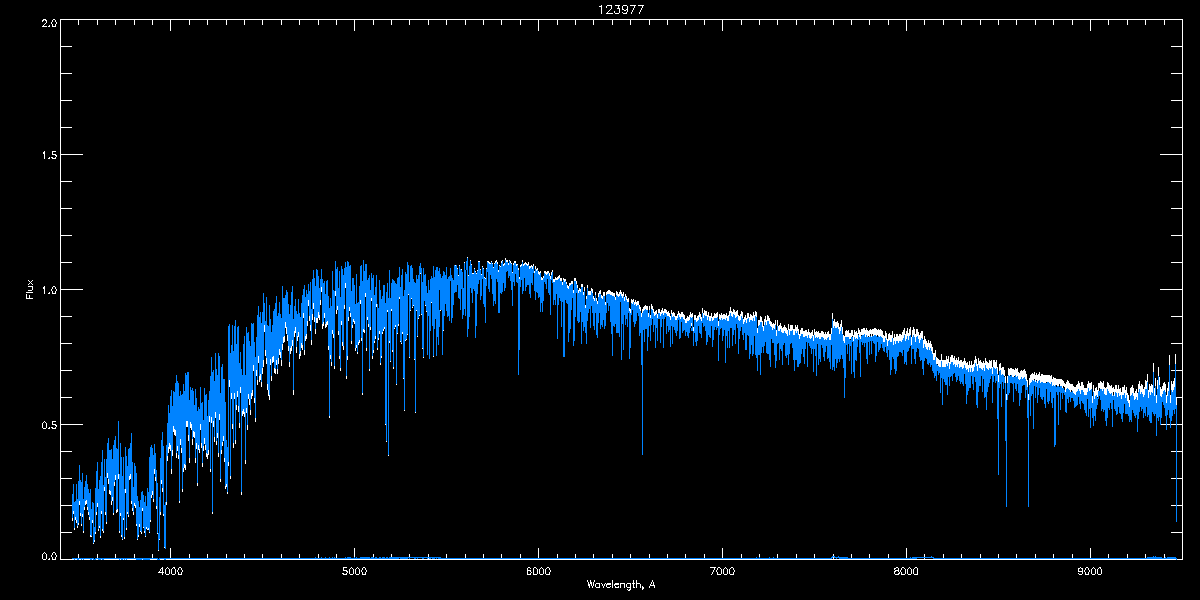Click the 4000 wavelength tick label
Screen dimensions: 1200x600
pos(171,572)
